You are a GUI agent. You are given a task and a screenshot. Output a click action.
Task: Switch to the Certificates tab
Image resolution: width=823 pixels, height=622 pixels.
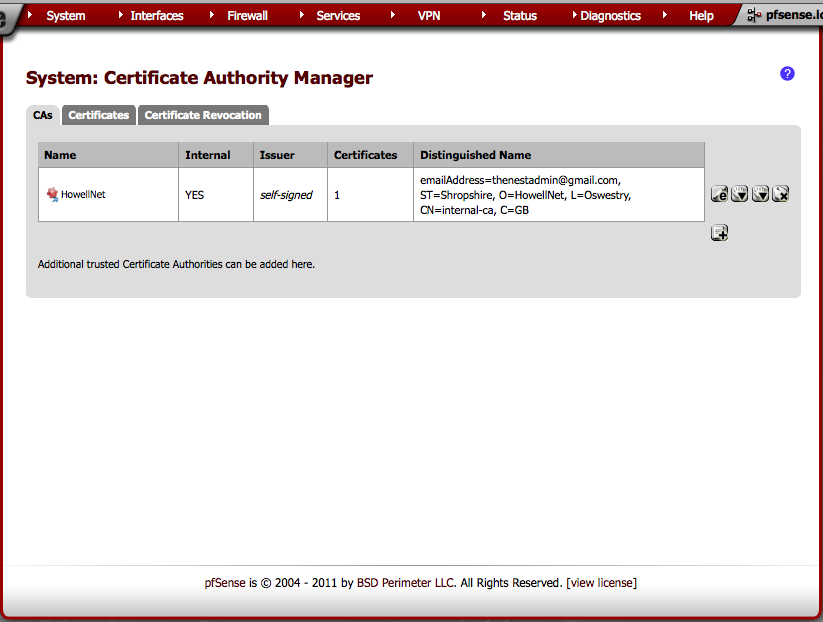tap(99, 115)
